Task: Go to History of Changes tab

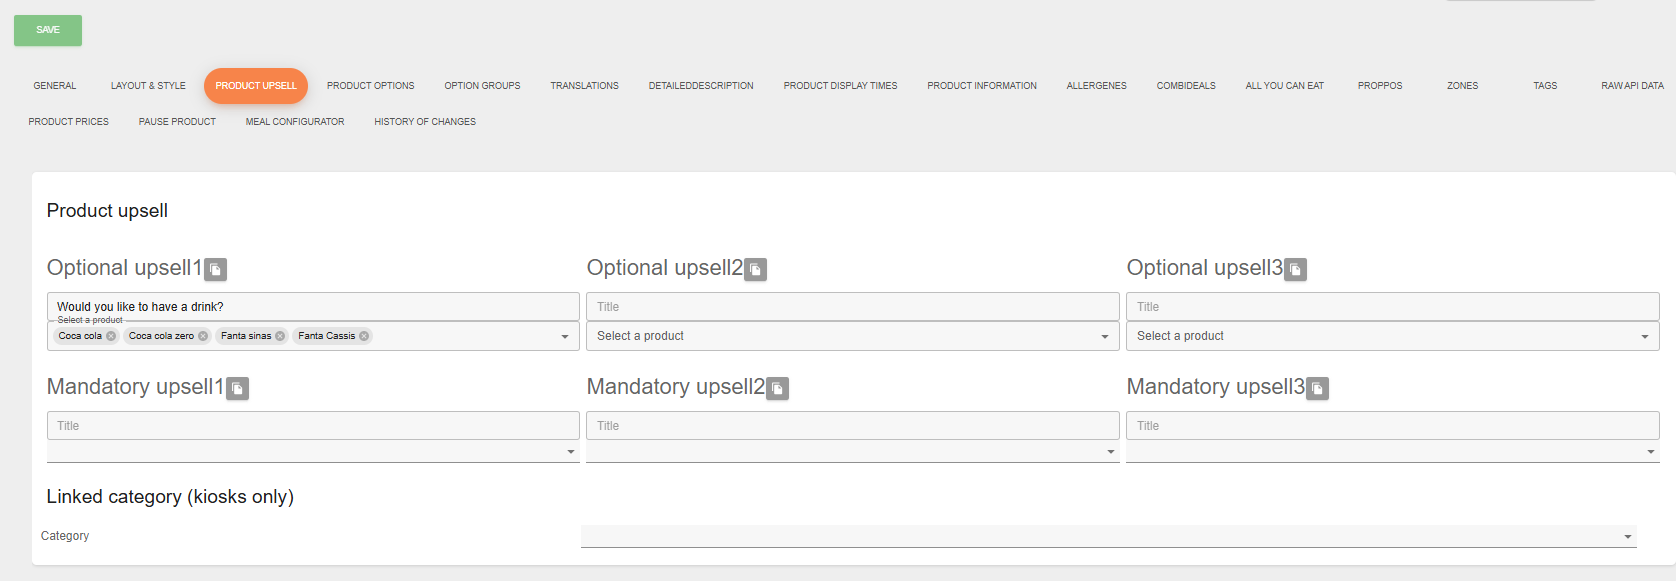Action: coord(425,122)
